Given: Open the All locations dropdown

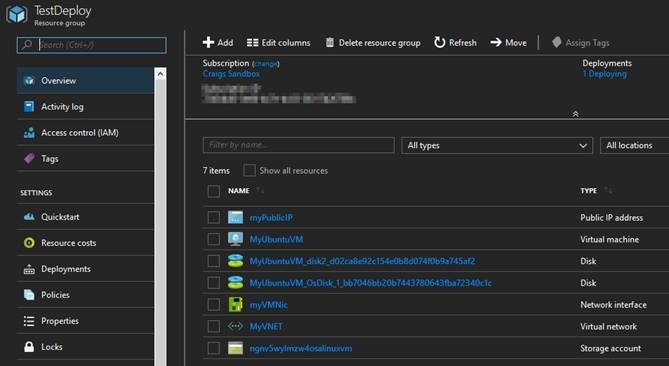Looking at the screenshot, I should point(634,145).
